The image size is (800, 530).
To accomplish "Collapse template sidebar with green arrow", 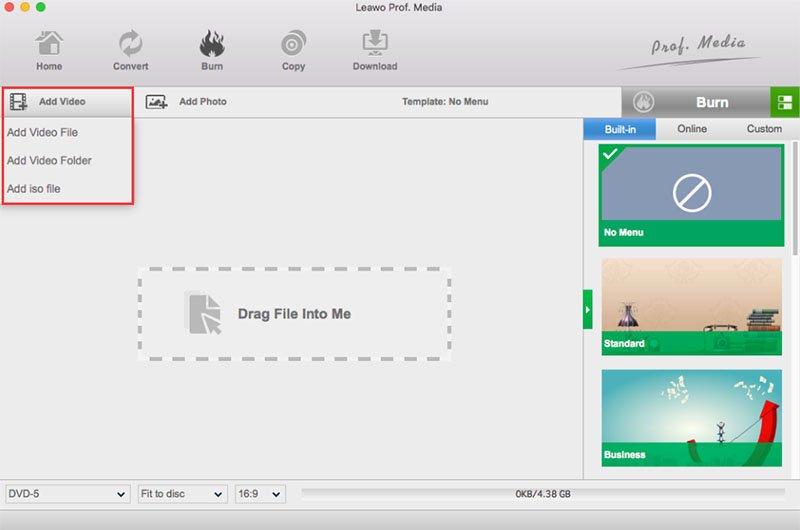I will click(x=588, y=310).
